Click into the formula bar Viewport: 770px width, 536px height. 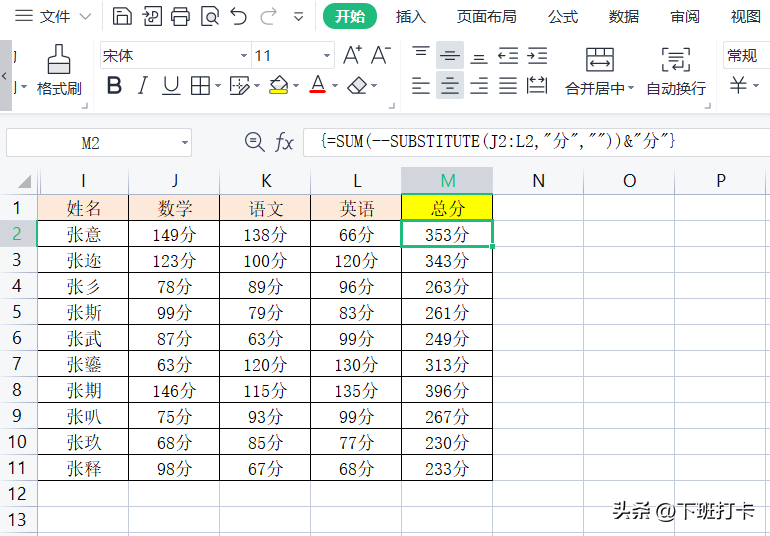pos(537,142)
